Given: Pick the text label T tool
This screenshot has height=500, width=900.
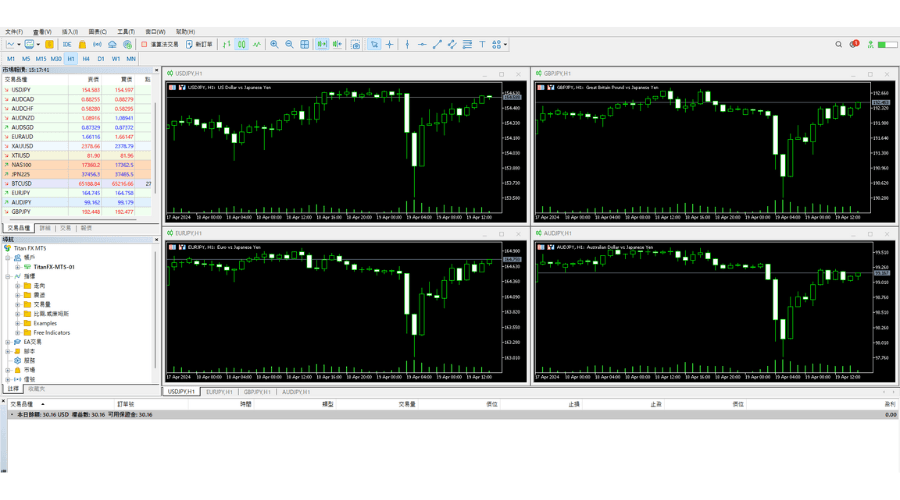Looking at the screenshot, I should point(482,44).
